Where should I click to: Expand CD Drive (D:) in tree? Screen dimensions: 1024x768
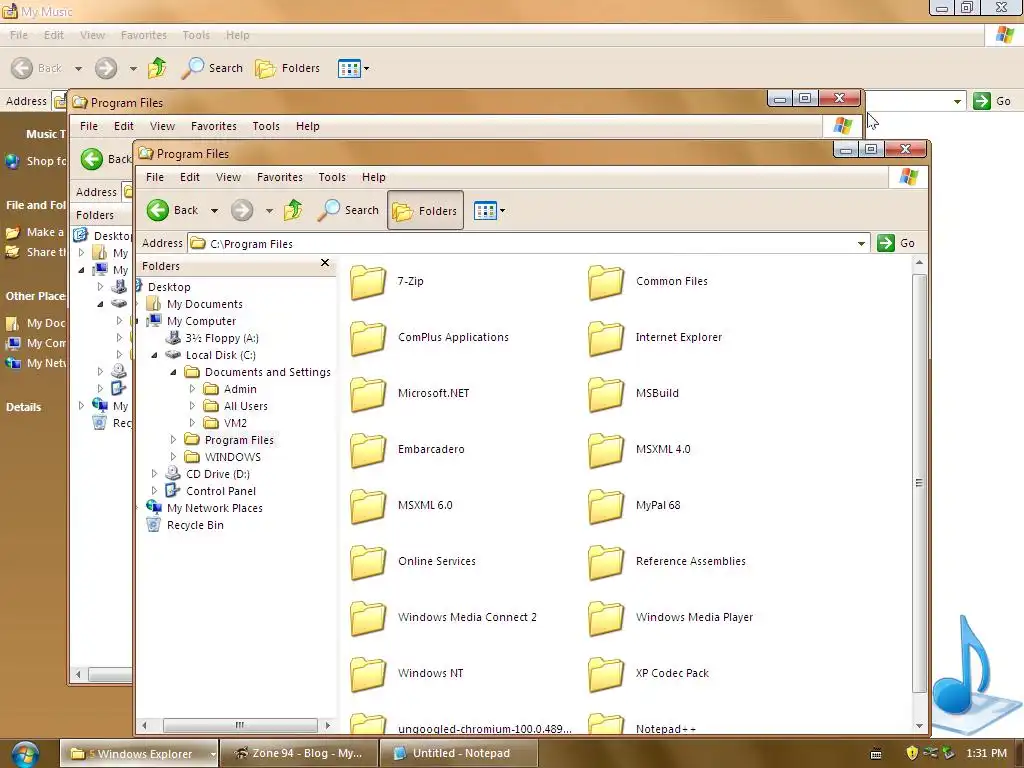pos(154,473)
